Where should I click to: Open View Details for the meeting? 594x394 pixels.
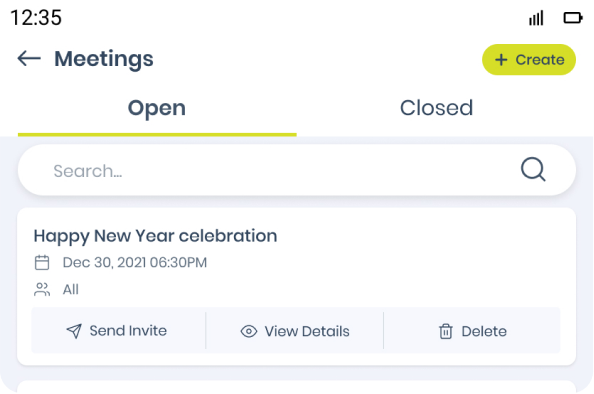coord(295,331)
